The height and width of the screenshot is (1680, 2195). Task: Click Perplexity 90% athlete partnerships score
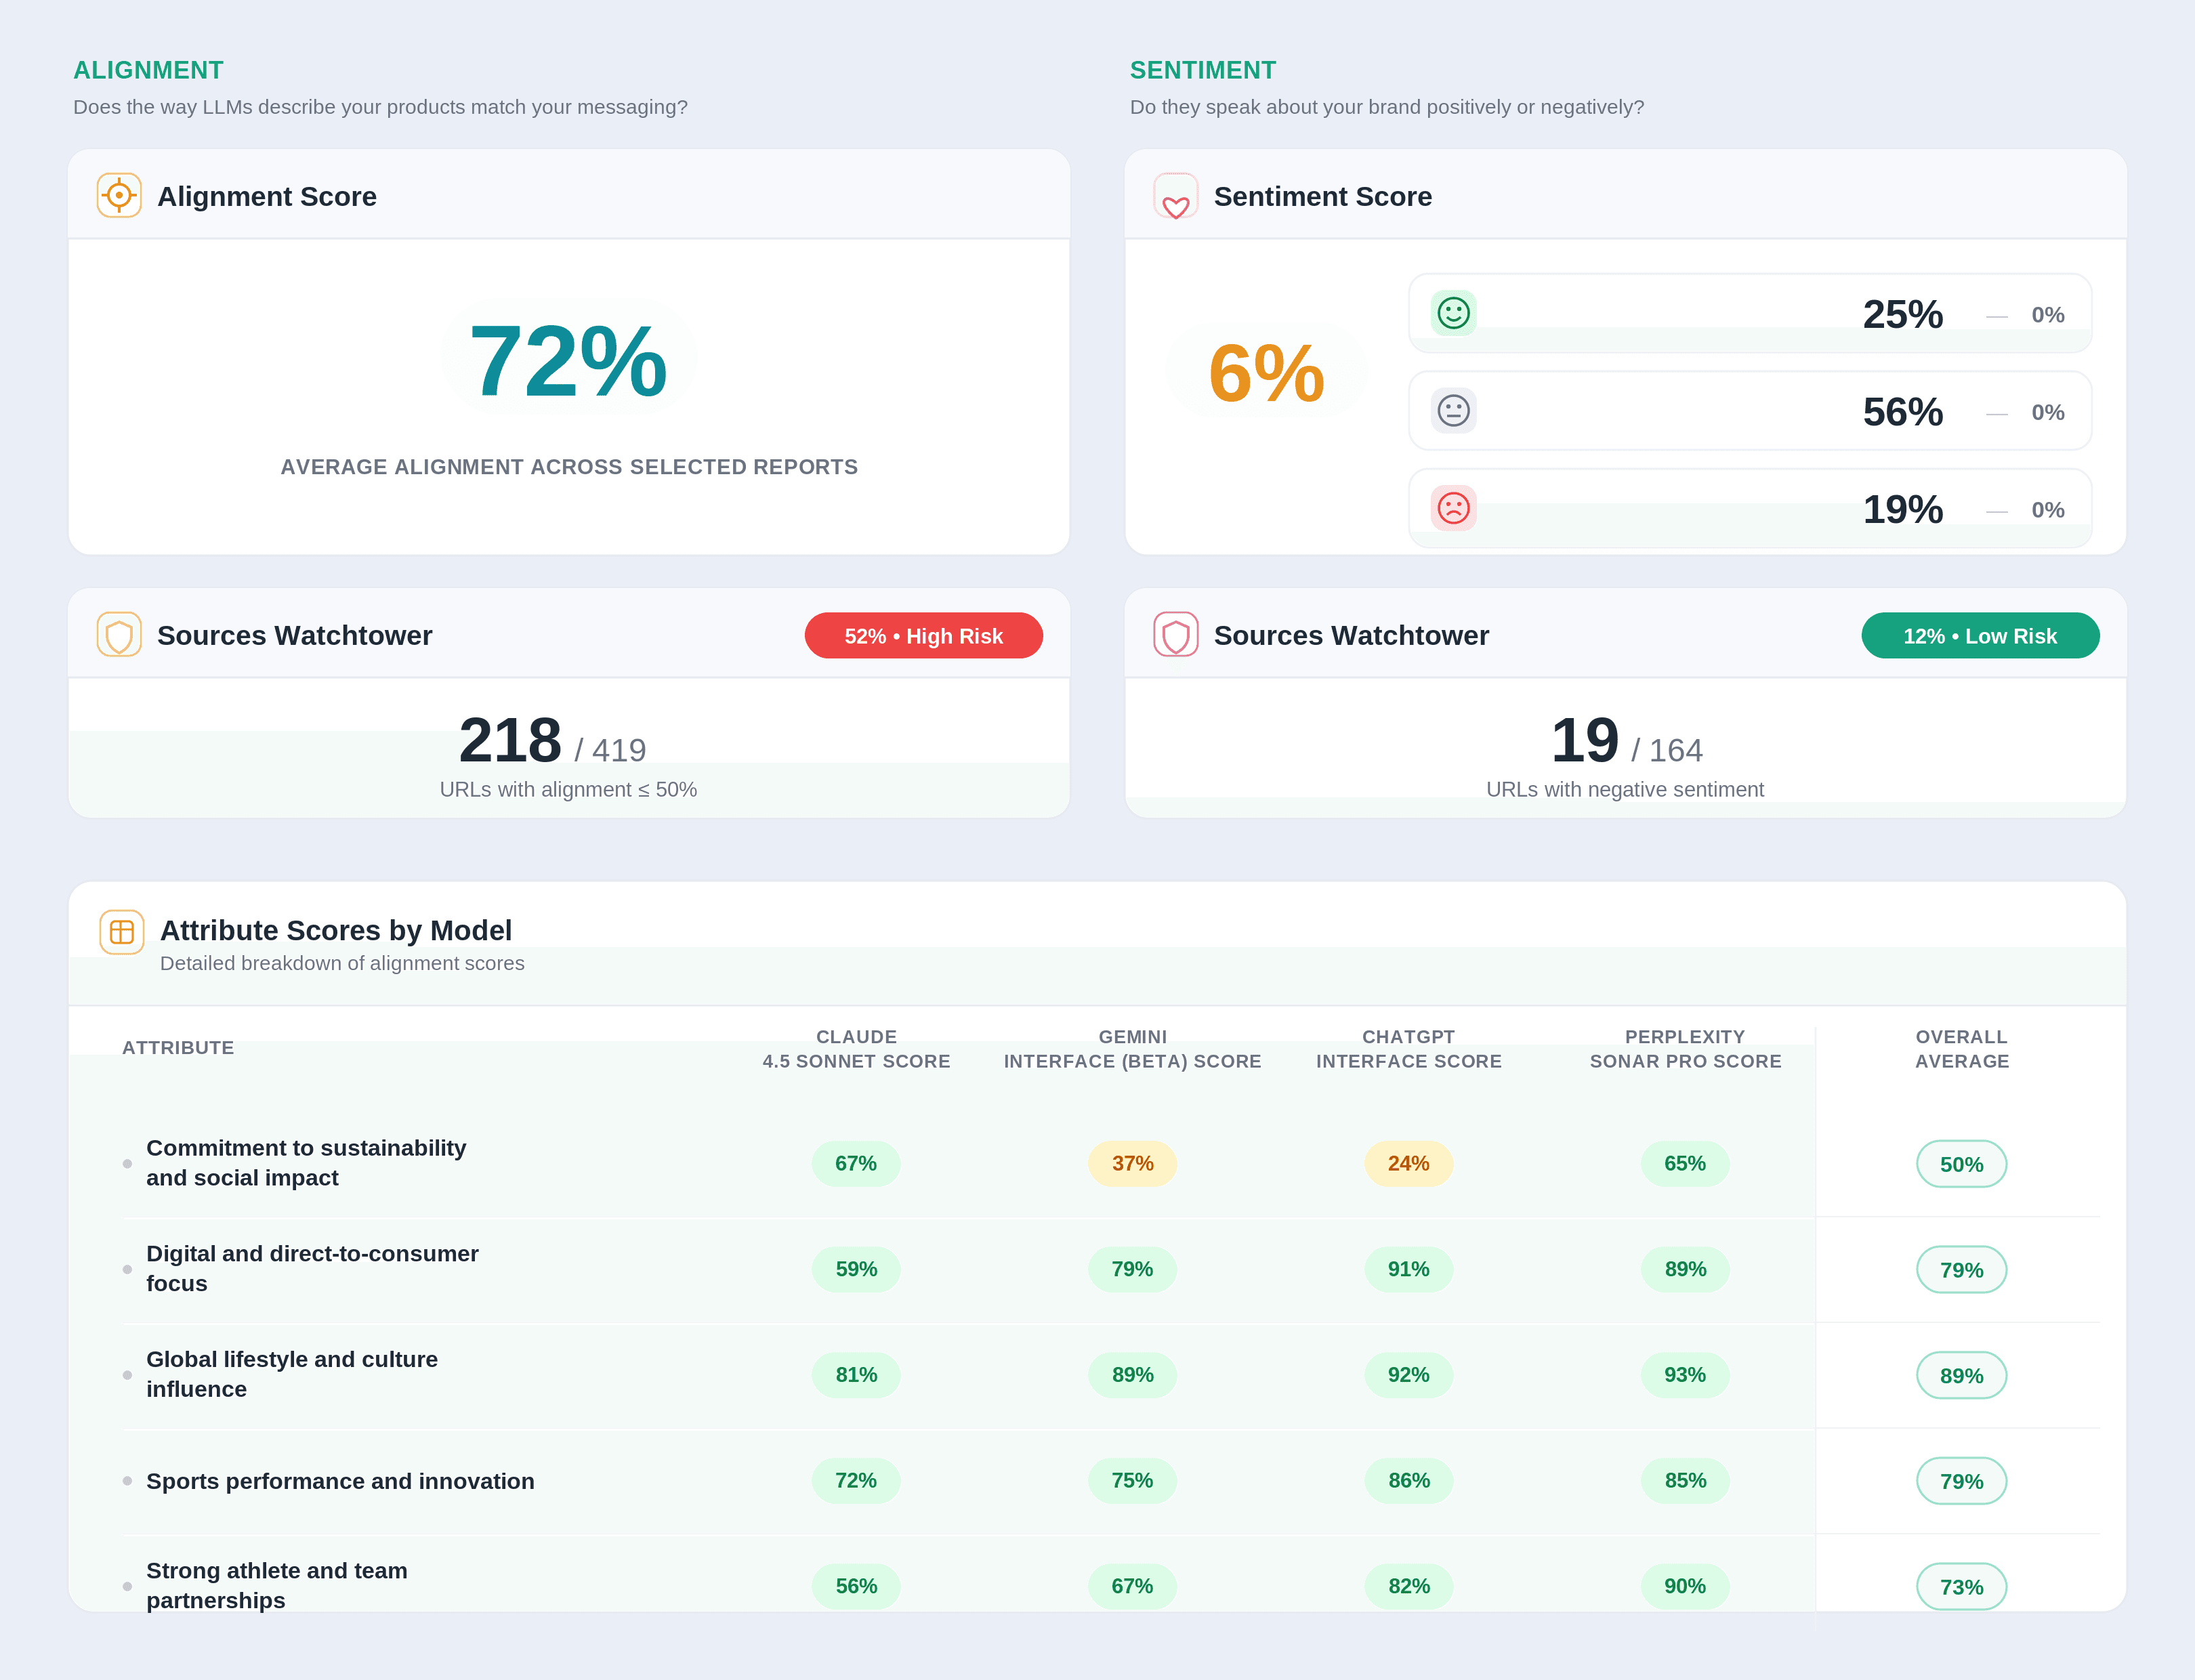[1685, 1586]
